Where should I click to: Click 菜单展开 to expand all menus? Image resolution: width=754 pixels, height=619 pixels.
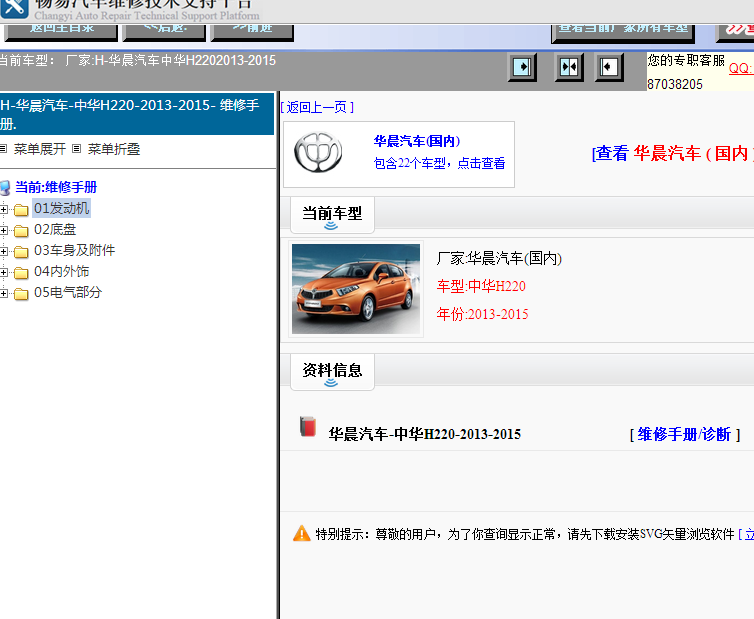point(40,149)
